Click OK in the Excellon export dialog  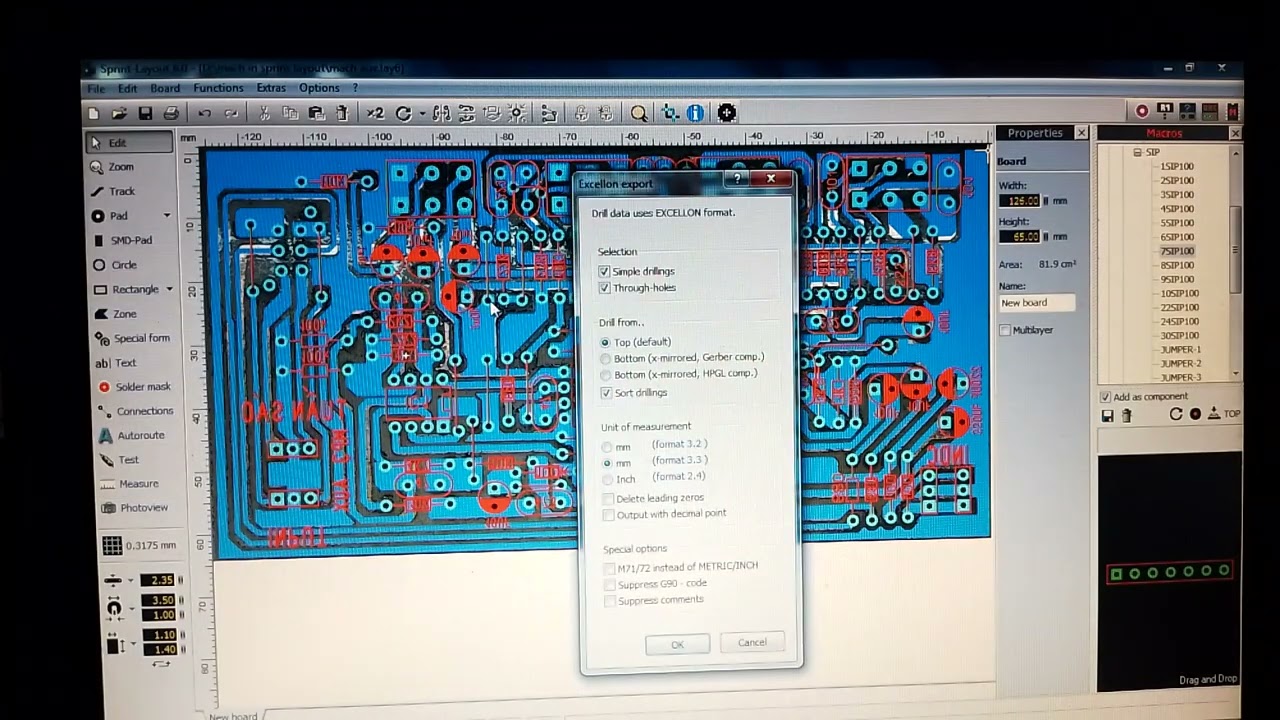coord(678,644)
